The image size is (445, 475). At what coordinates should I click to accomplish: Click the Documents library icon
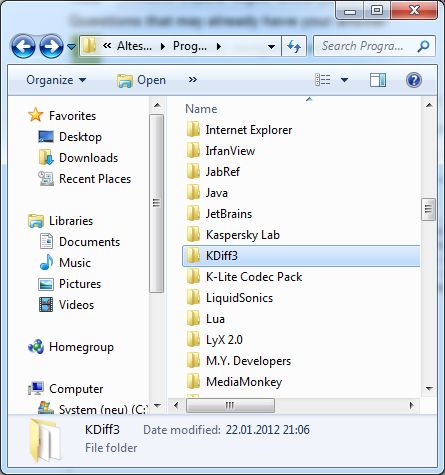pyautogui.click(x=46, y=241)
